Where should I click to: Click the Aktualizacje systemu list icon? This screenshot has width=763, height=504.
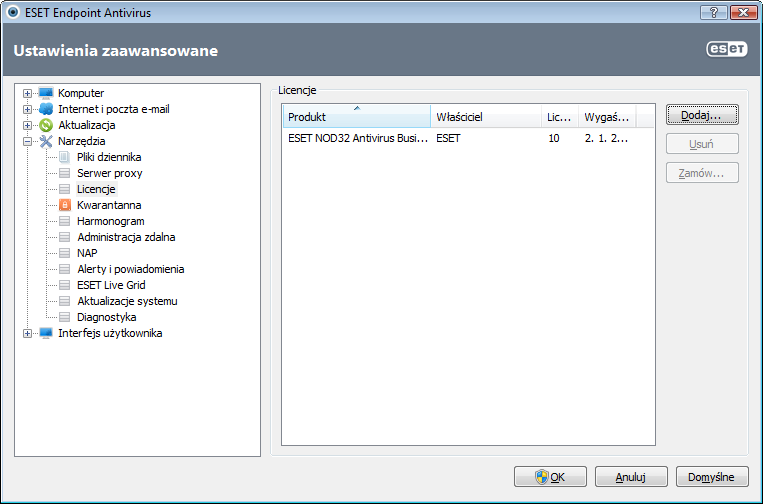tap(64, 301)
